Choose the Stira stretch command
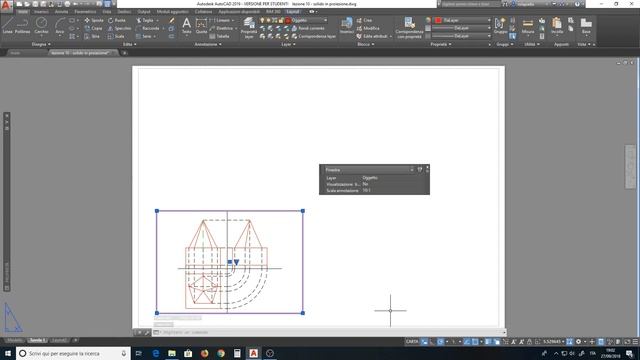The image size is (640, 360). coord(92,36)
